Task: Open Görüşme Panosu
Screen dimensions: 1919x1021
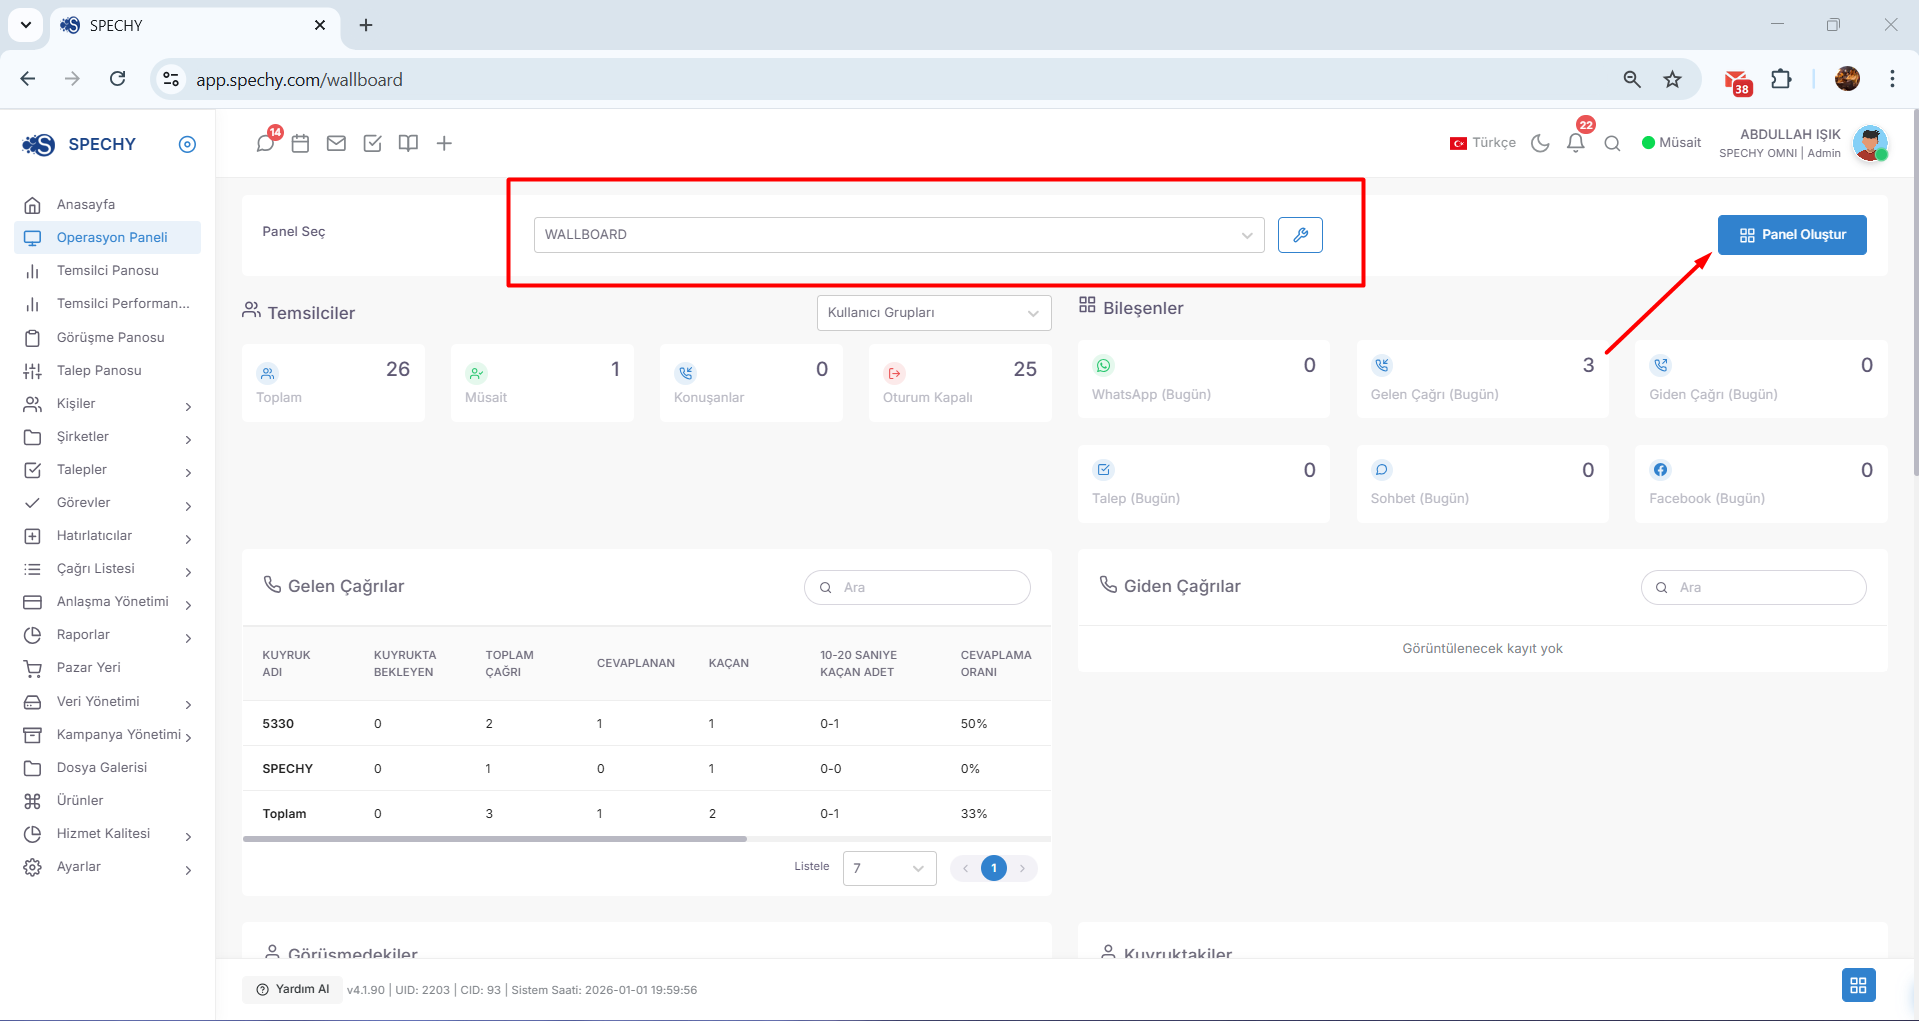Action: pyautogui.click(x=108, y=338)
